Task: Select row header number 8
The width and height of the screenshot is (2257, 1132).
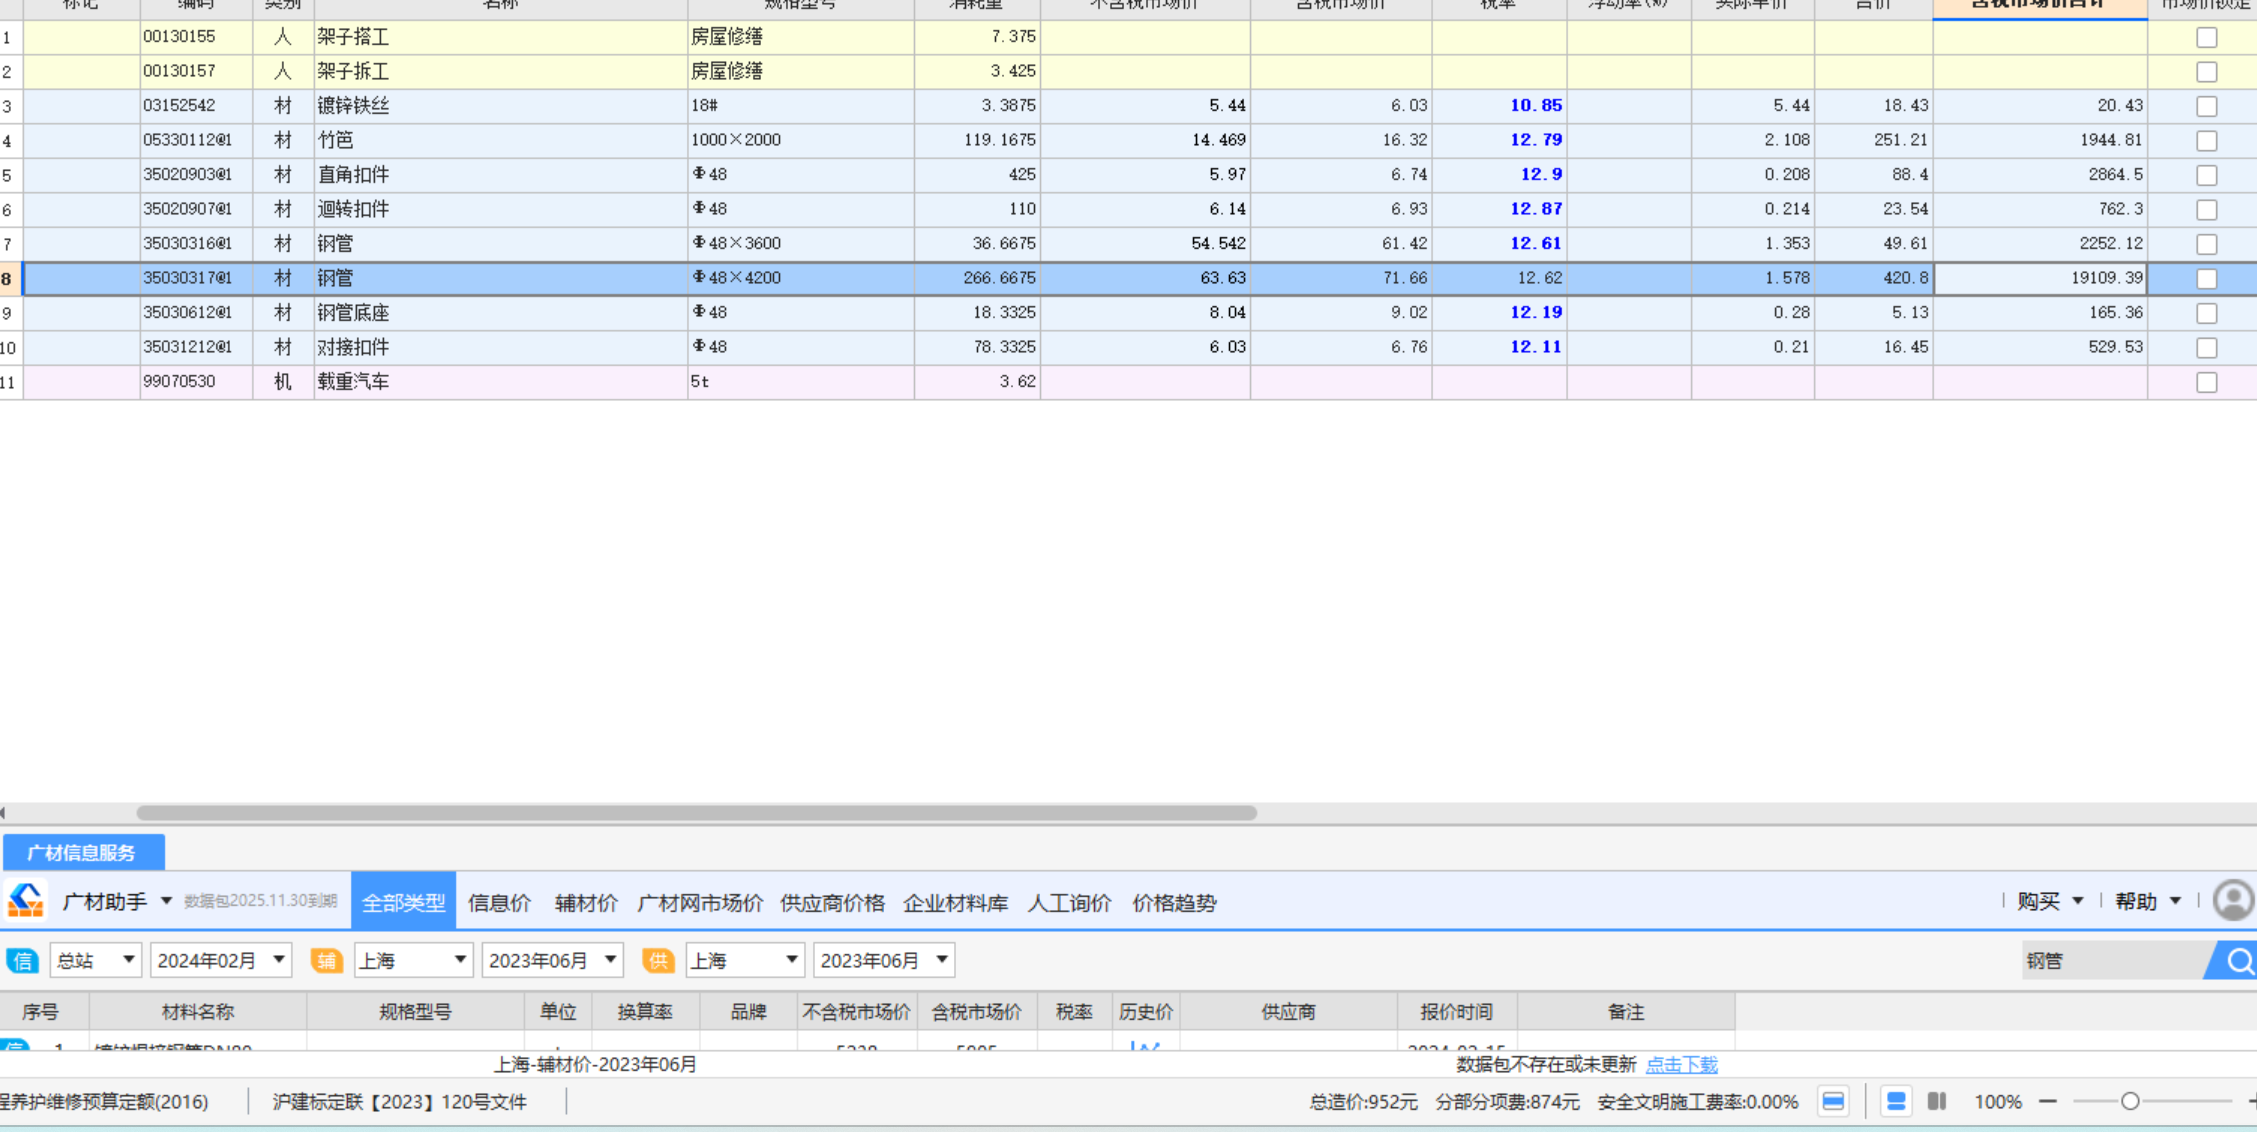Action: click(10, 279)
